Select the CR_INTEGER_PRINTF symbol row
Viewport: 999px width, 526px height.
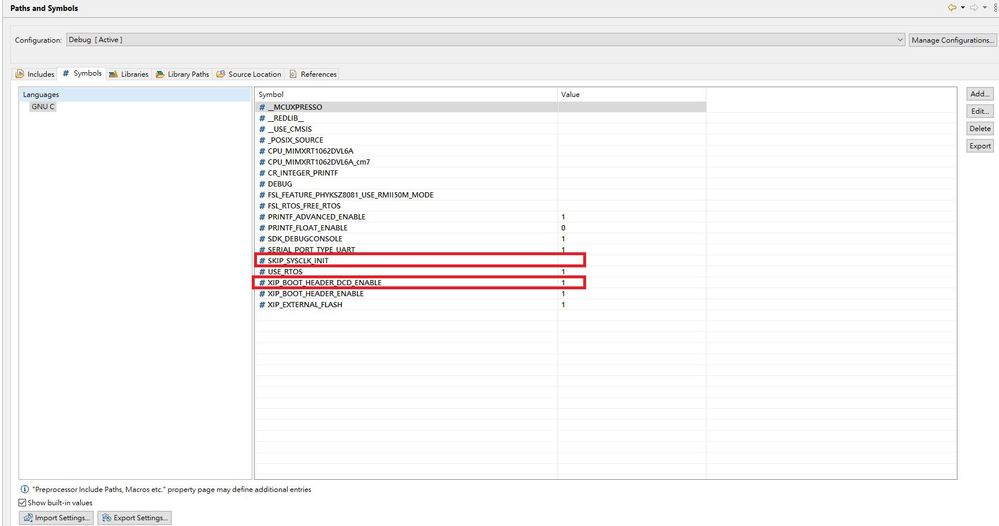coord(480,173)
